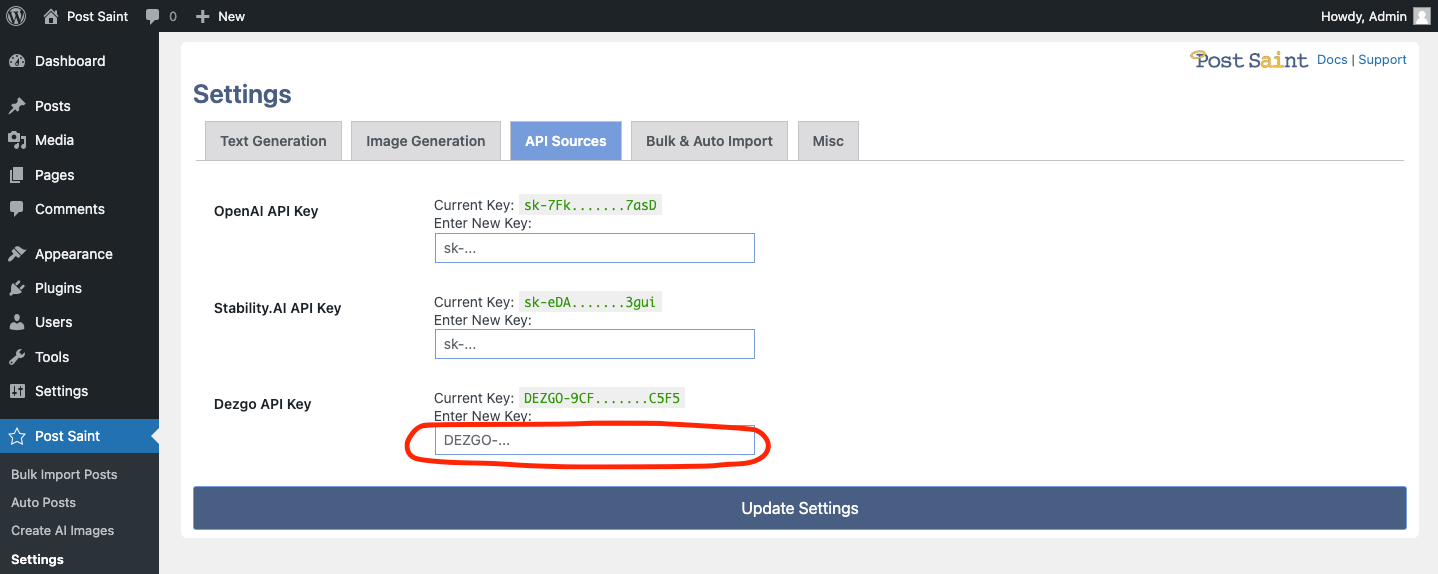Go to Create AI Images submenu
Image resolution: width=1438 pixels, height=574 pixels.
tap(62, 530)
